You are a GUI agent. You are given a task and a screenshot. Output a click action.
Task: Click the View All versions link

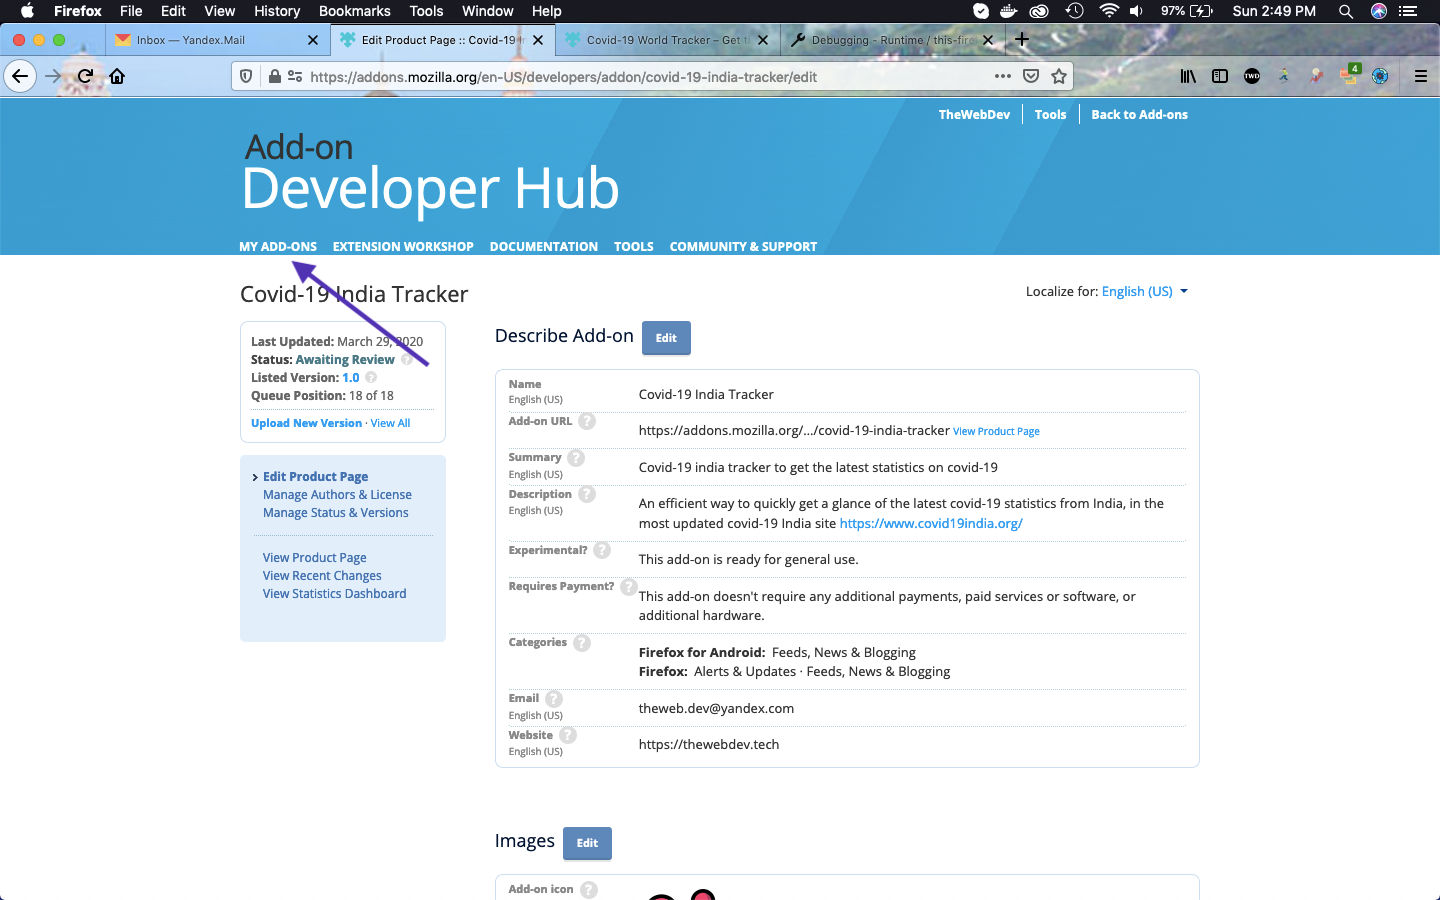[390, 423]
